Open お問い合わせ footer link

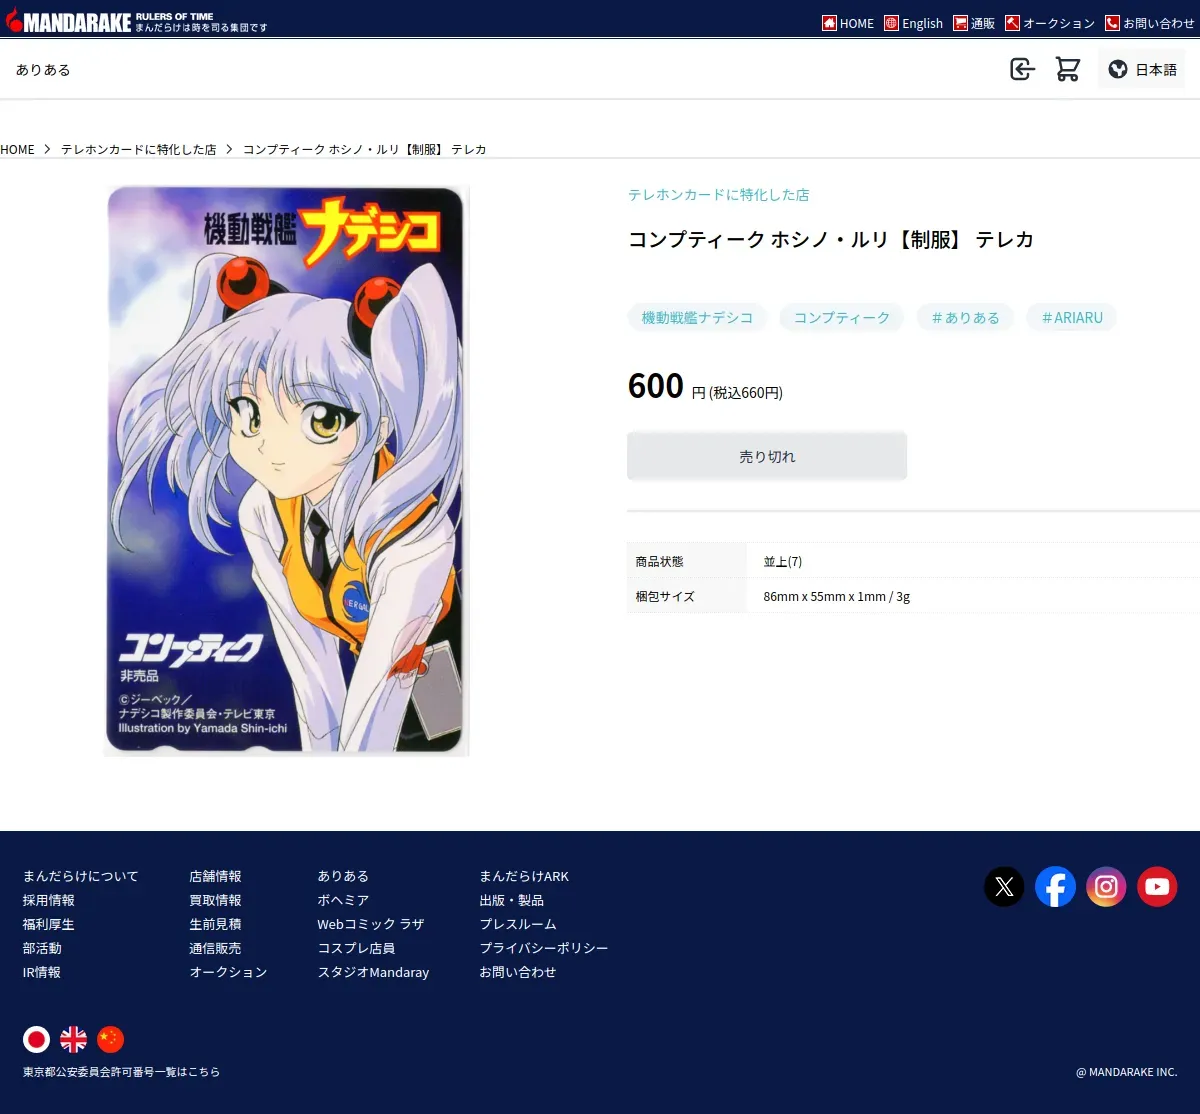pyautogui.click(x=518, y=972)
